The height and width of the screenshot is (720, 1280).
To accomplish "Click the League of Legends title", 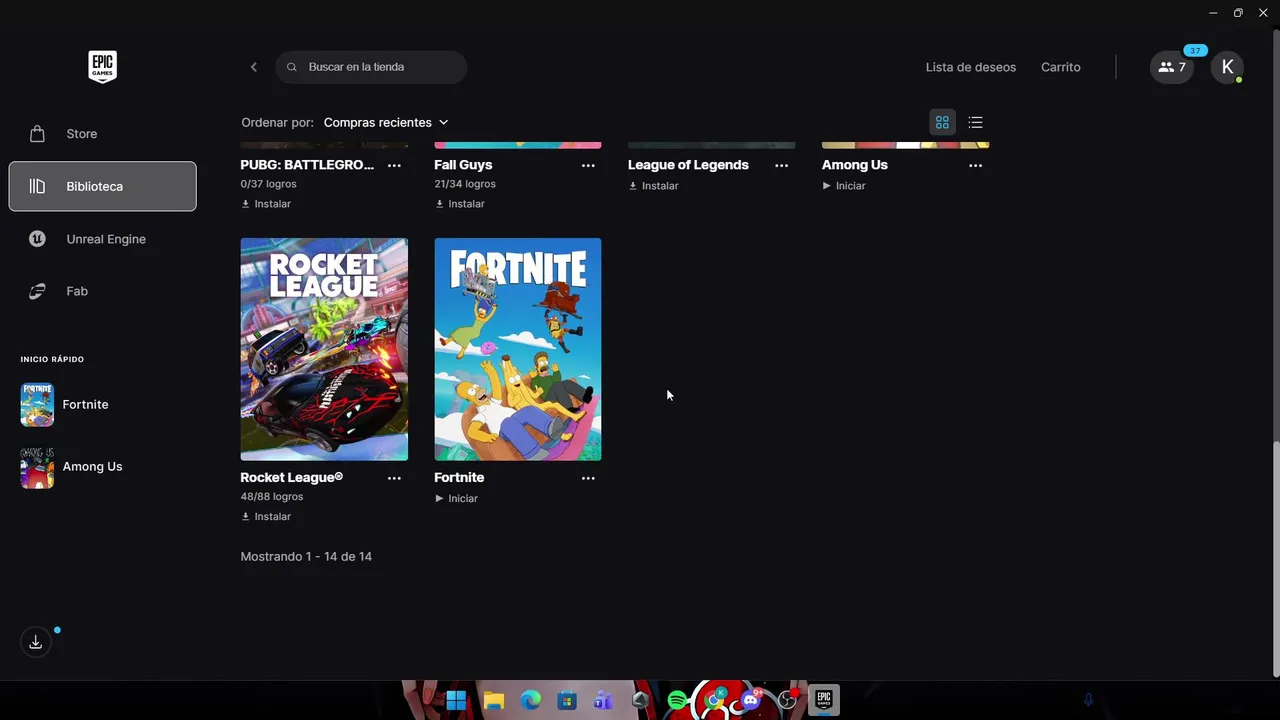I will pos(688,165).
